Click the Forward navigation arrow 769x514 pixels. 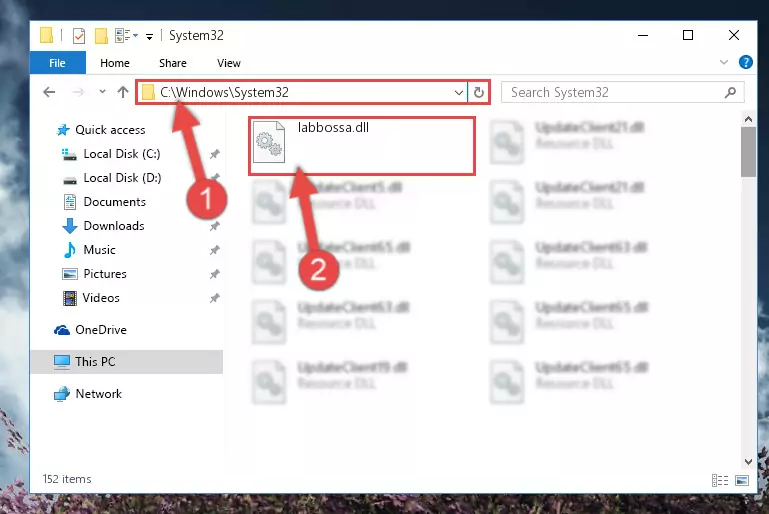[x=78, y=92]
